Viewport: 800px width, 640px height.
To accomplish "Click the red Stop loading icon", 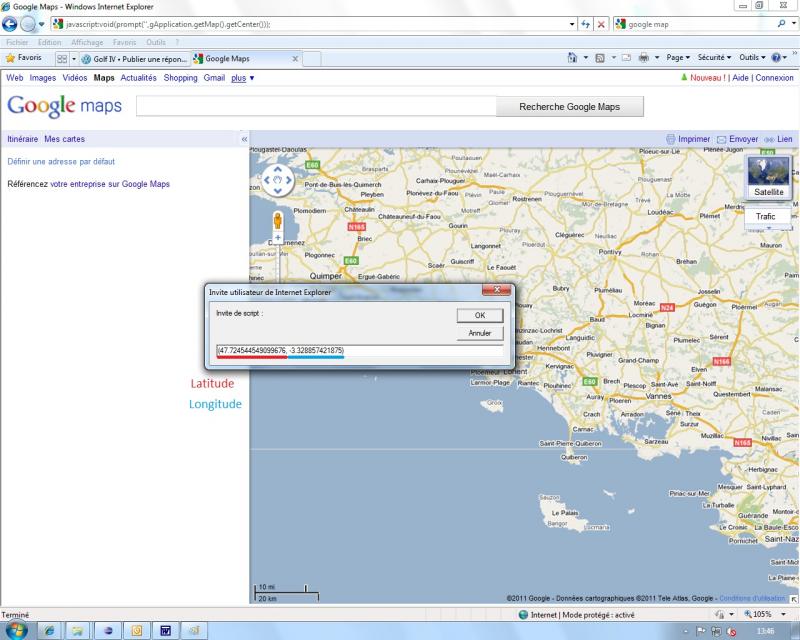I will (x=602, y=24).
